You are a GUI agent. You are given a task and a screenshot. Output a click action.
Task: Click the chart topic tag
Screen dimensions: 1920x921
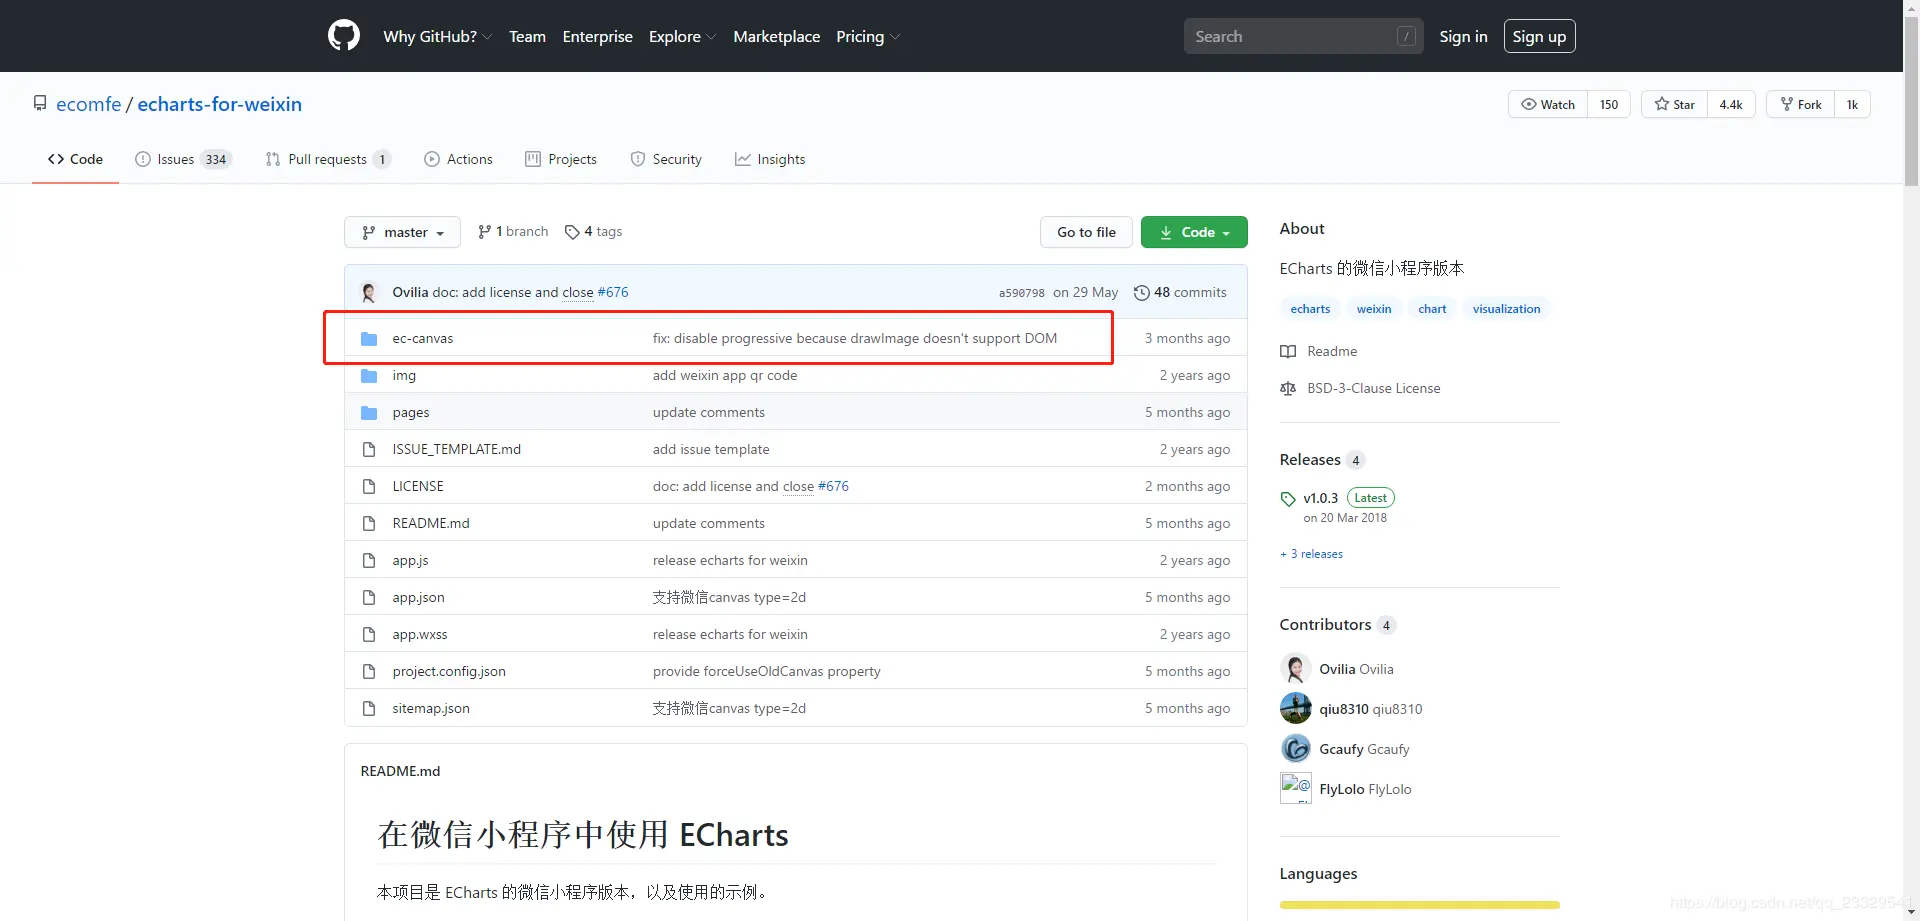coord(1432,309)
